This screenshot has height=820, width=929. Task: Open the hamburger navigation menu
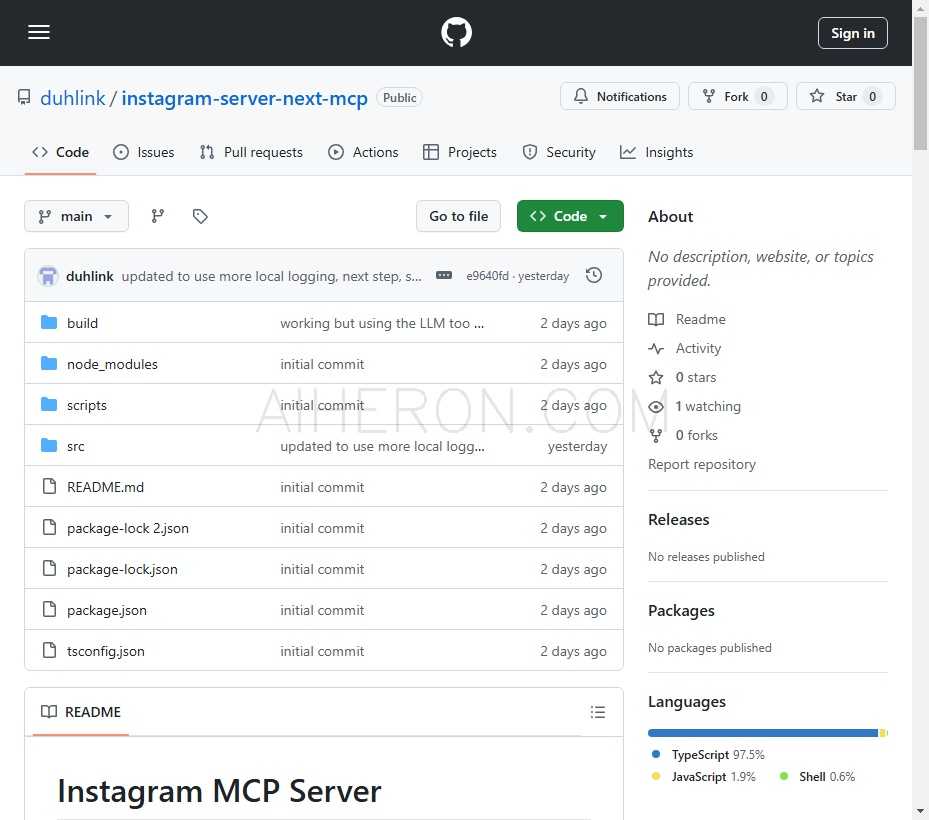(39, 32)
